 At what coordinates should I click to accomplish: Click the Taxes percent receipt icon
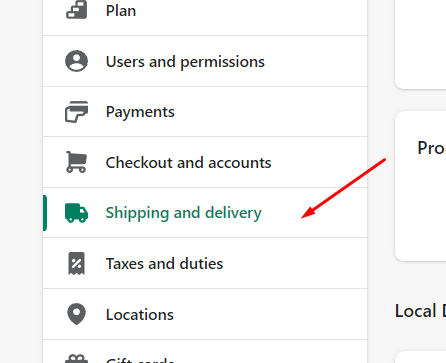[x=76, y=264]
